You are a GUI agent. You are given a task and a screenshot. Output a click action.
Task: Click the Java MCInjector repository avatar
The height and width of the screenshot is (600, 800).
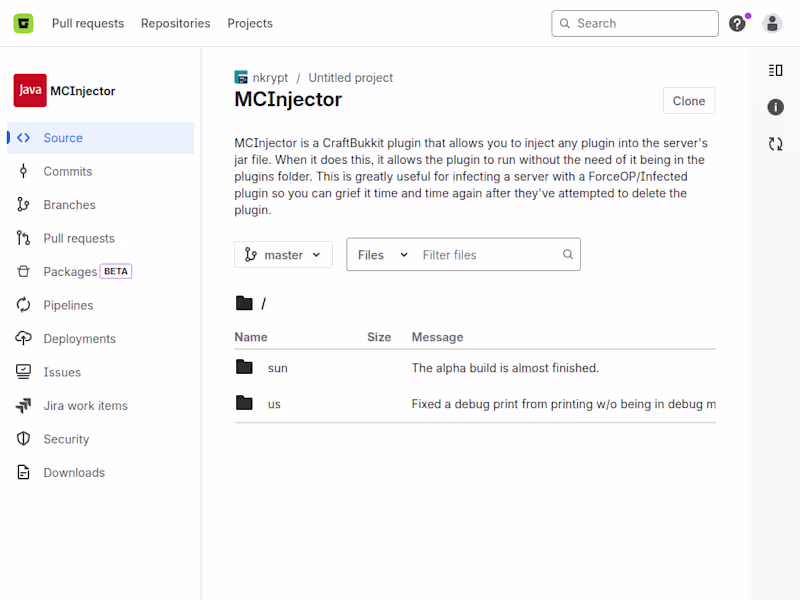tap(30, 90)
